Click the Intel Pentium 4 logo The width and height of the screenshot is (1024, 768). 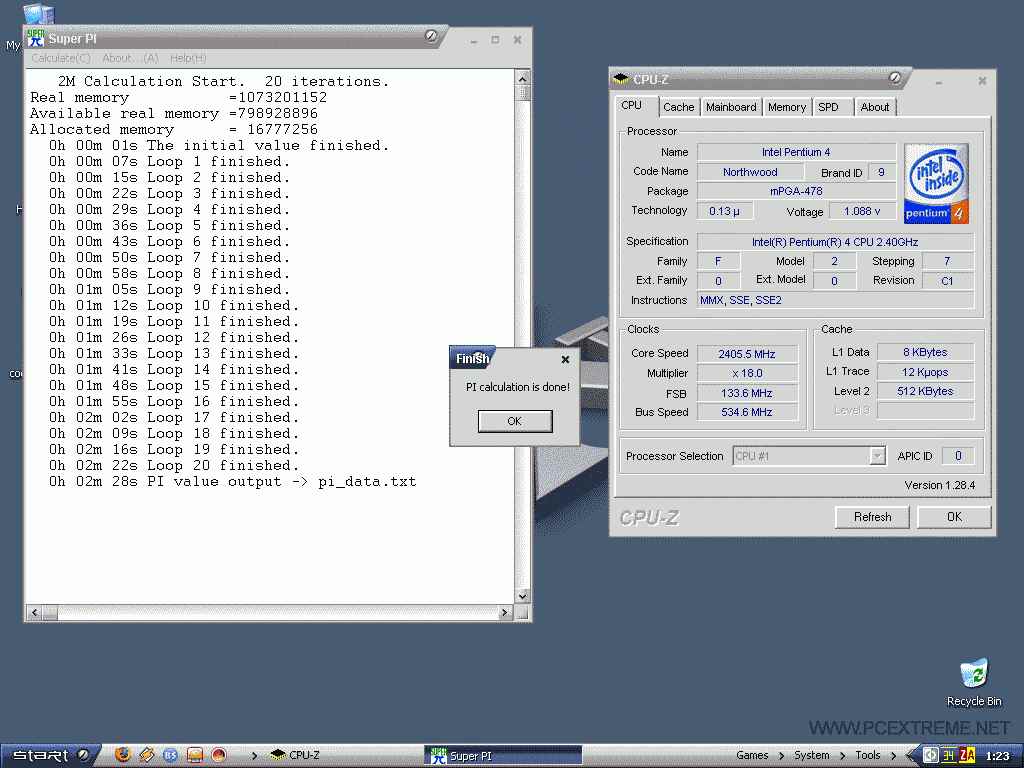tap(936, 183)
